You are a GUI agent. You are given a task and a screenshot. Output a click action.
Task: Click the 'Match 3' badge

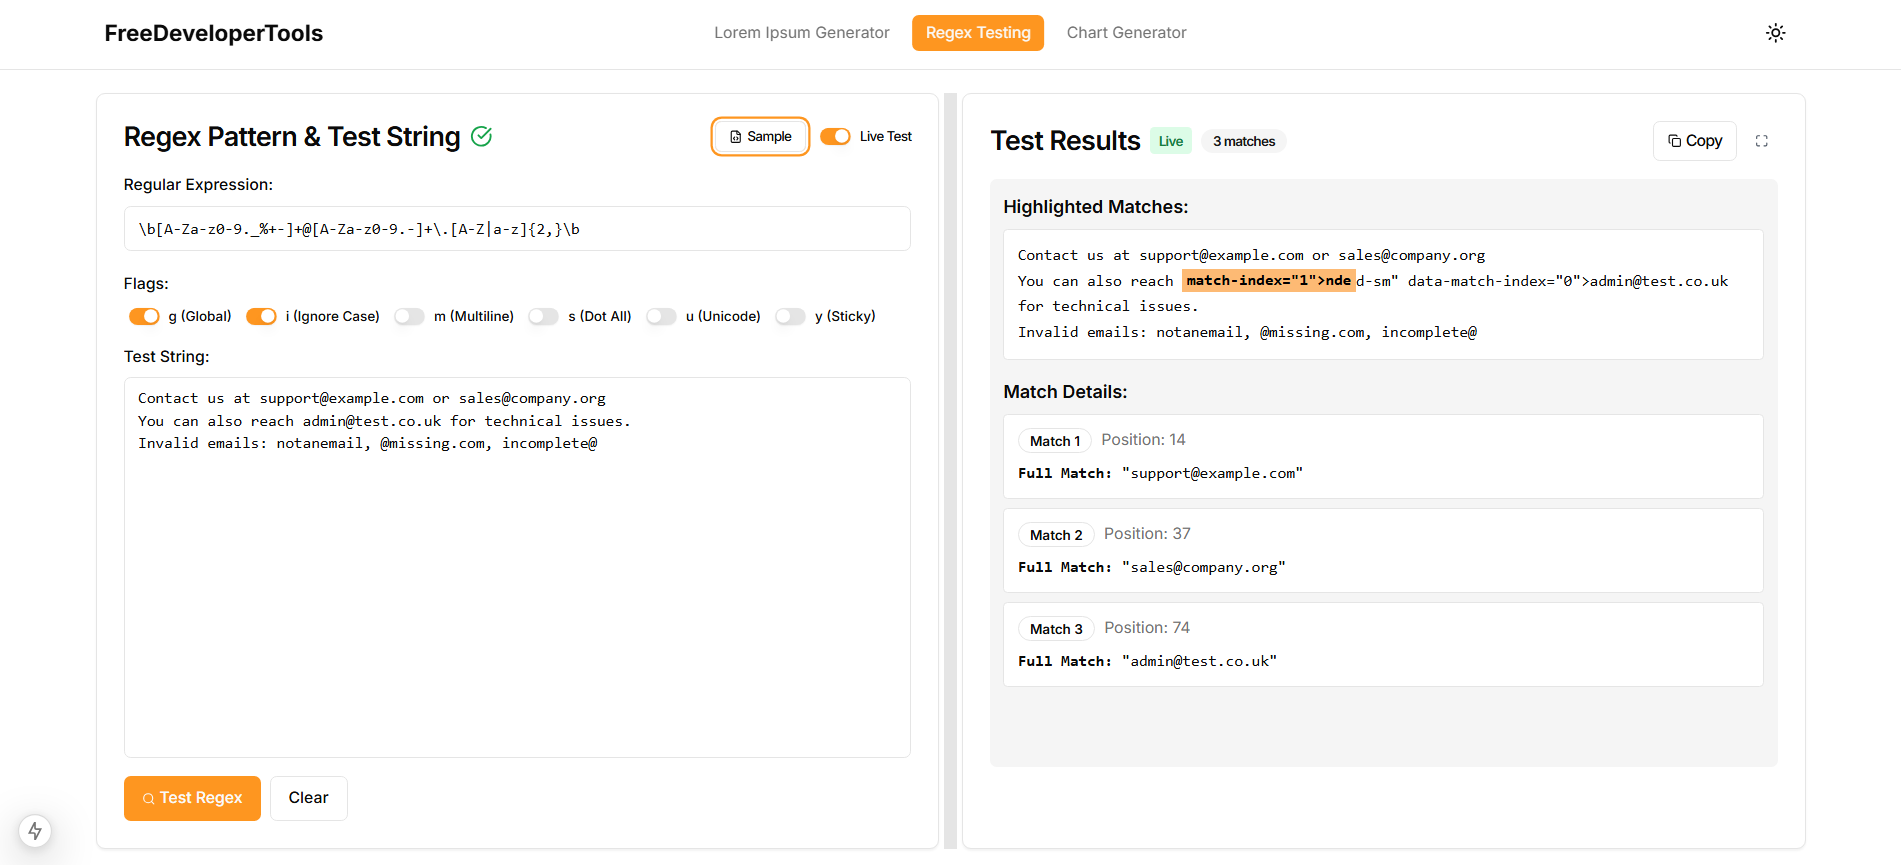tap(1056, 629)
